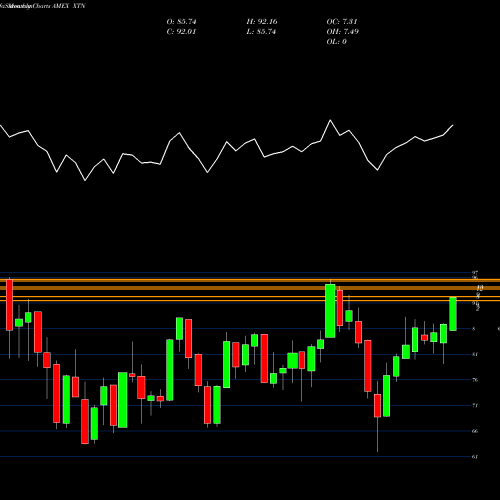Click the 71 price axis label
This screenshot has height=500, width=500.
(475, 405)
